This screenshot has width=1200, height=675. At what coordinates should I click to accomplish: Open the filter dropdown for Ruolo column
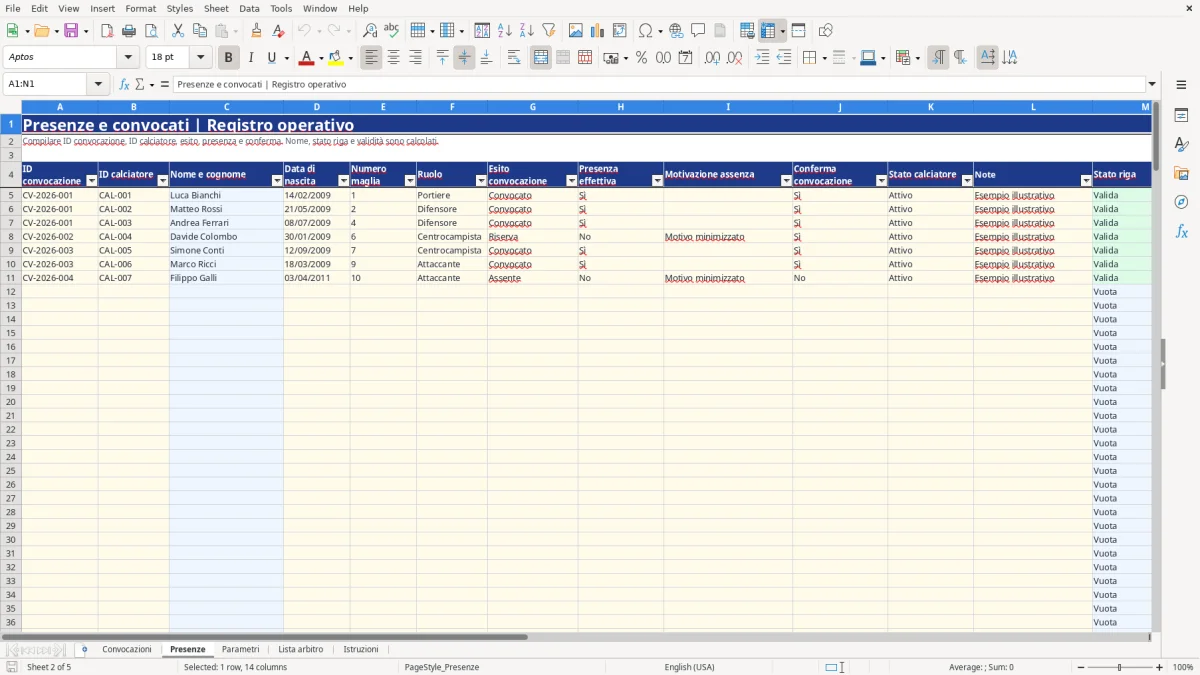point(480,181)
